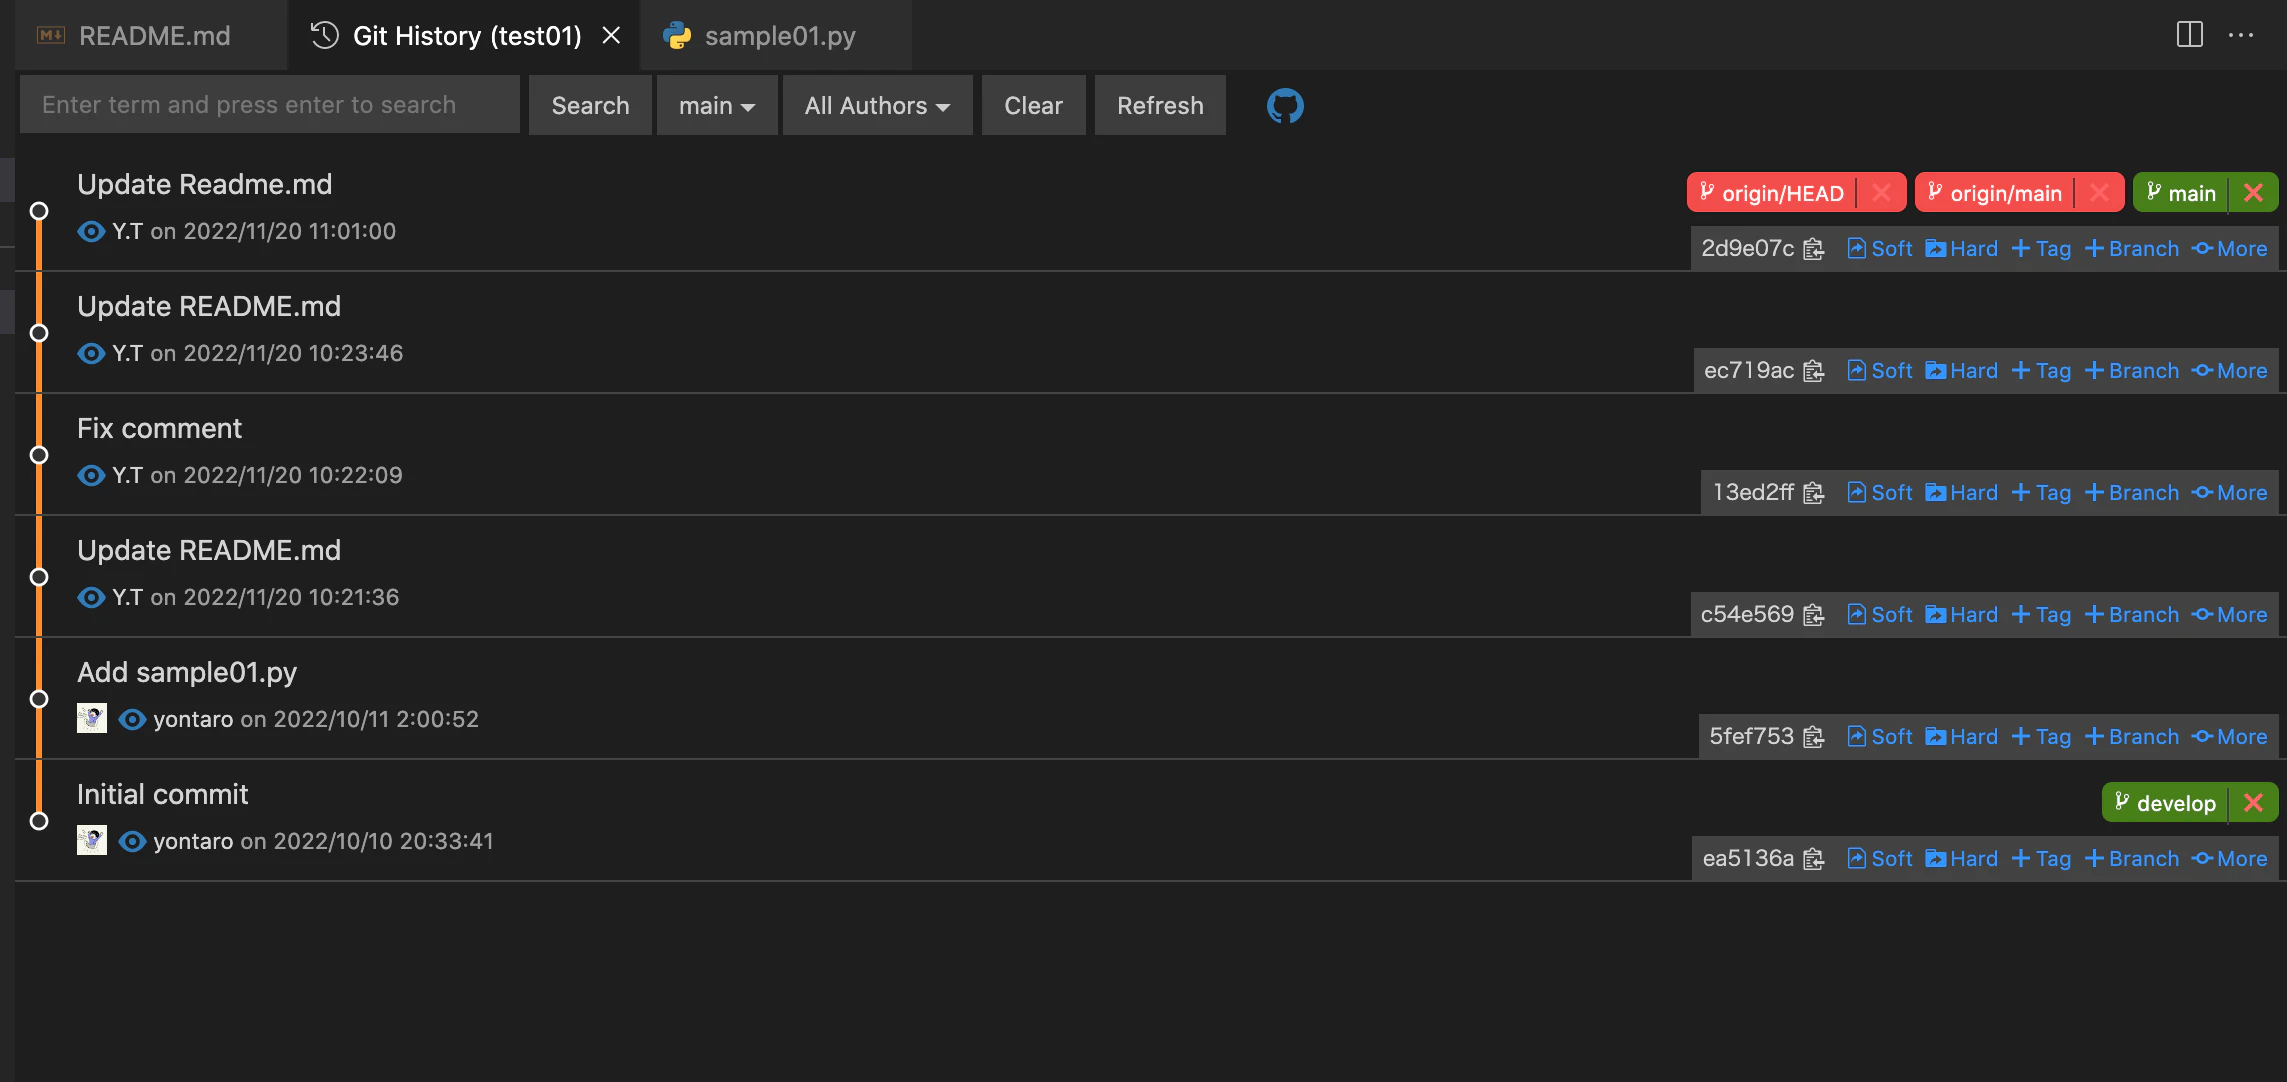The height and width of the screenshot is (1082, 2287).
Task: View details of Fix comment commit
Action: tap(91, 475)
